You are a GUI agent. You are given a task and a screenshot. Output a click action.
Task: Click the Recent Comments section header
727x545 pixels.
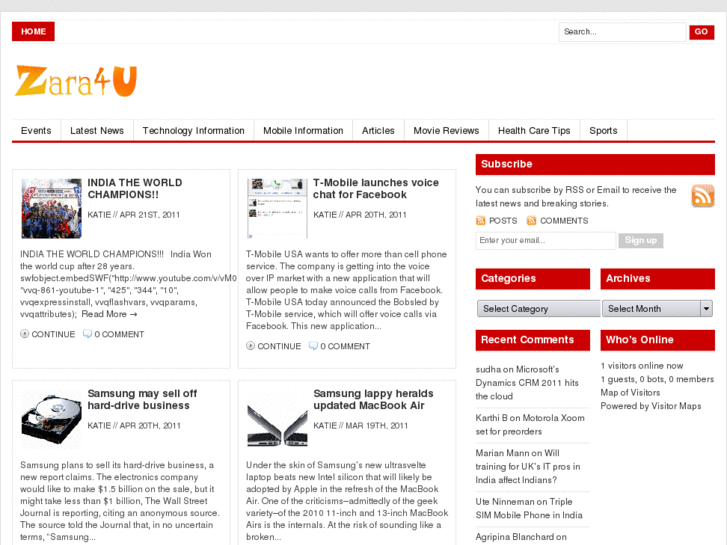(x=533, y=340)
